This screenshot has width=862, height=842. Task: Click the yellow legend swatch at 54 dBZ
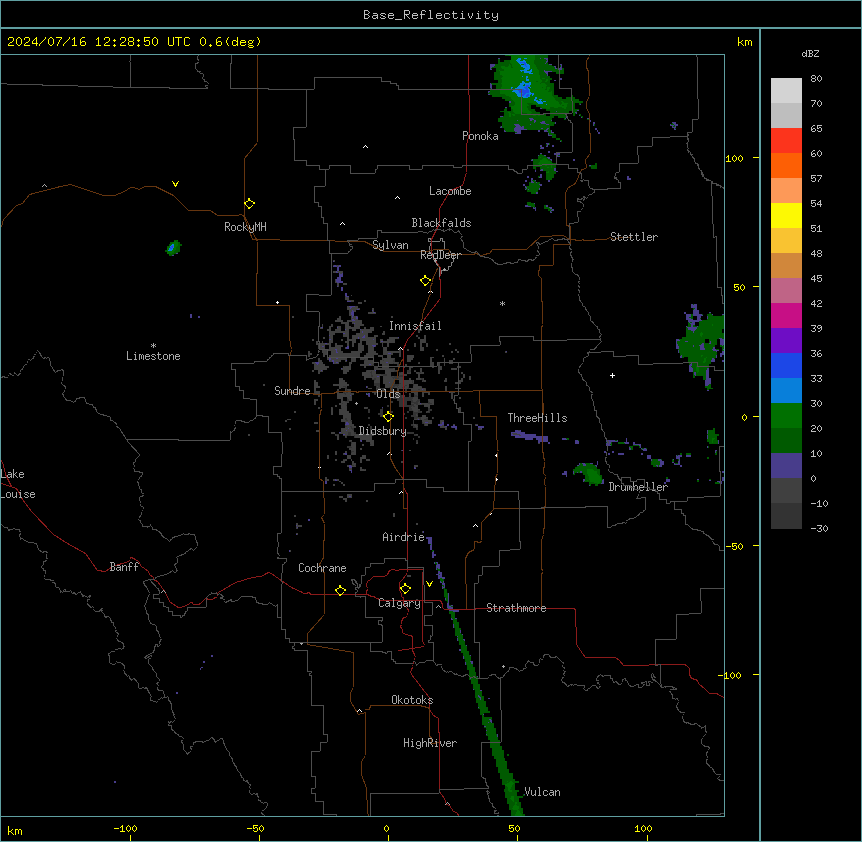tap(786, 215)
